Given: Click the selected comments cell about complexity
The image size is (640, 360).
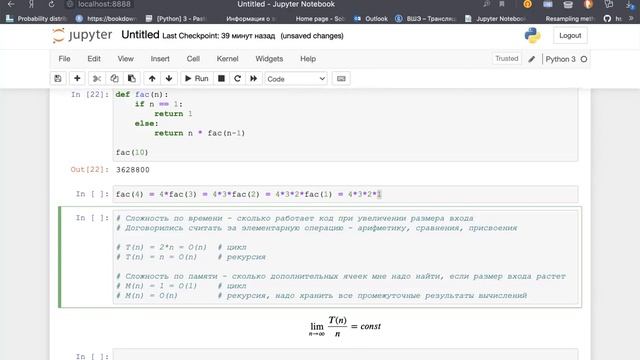Looking at the screenshot, I should (x=345, y=257).
